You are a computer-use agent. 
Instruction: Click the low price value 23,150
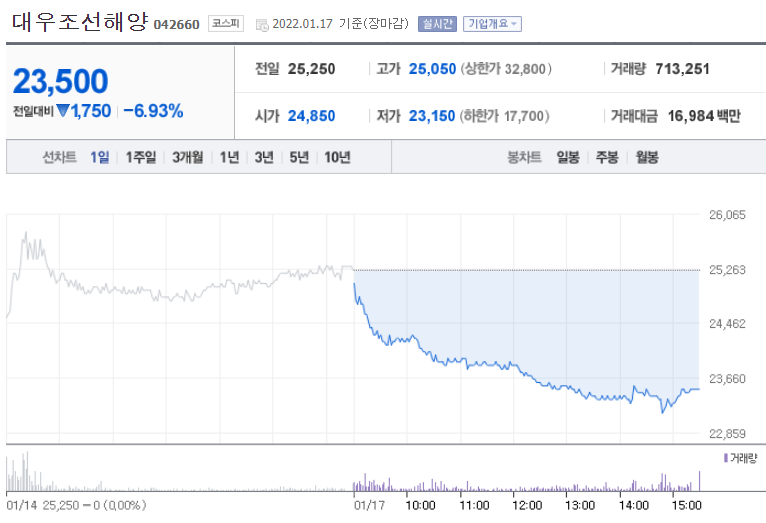432,116
